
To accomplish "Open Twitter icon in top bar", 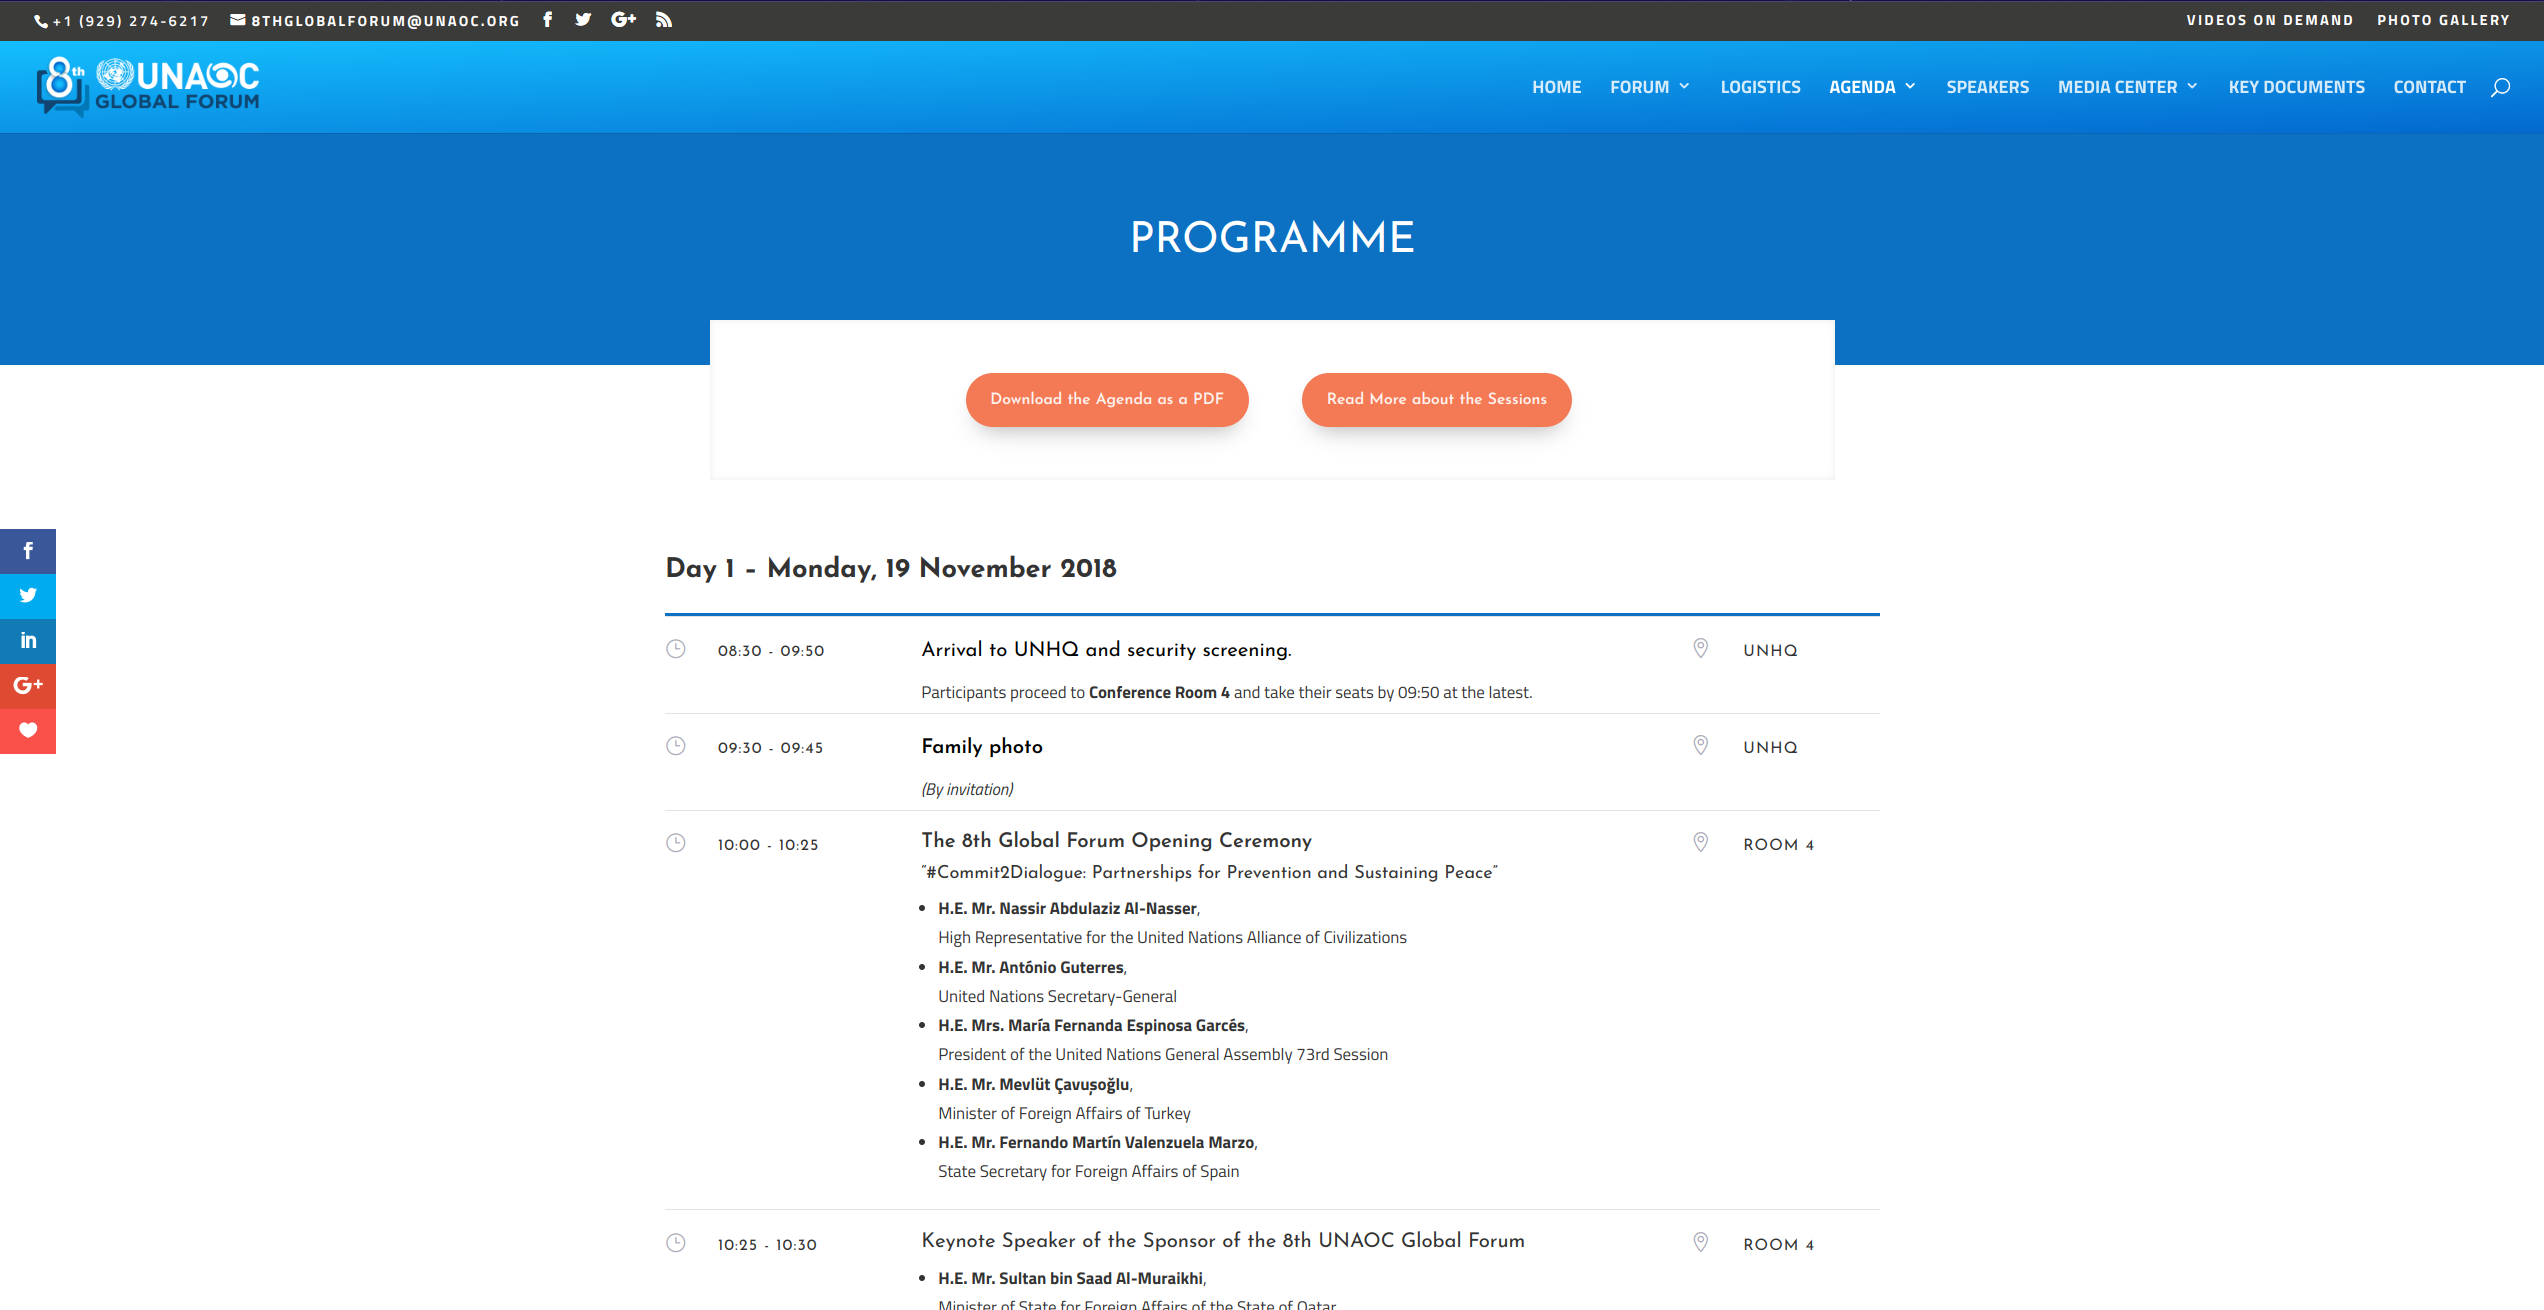I will click(x=583, y=20).
